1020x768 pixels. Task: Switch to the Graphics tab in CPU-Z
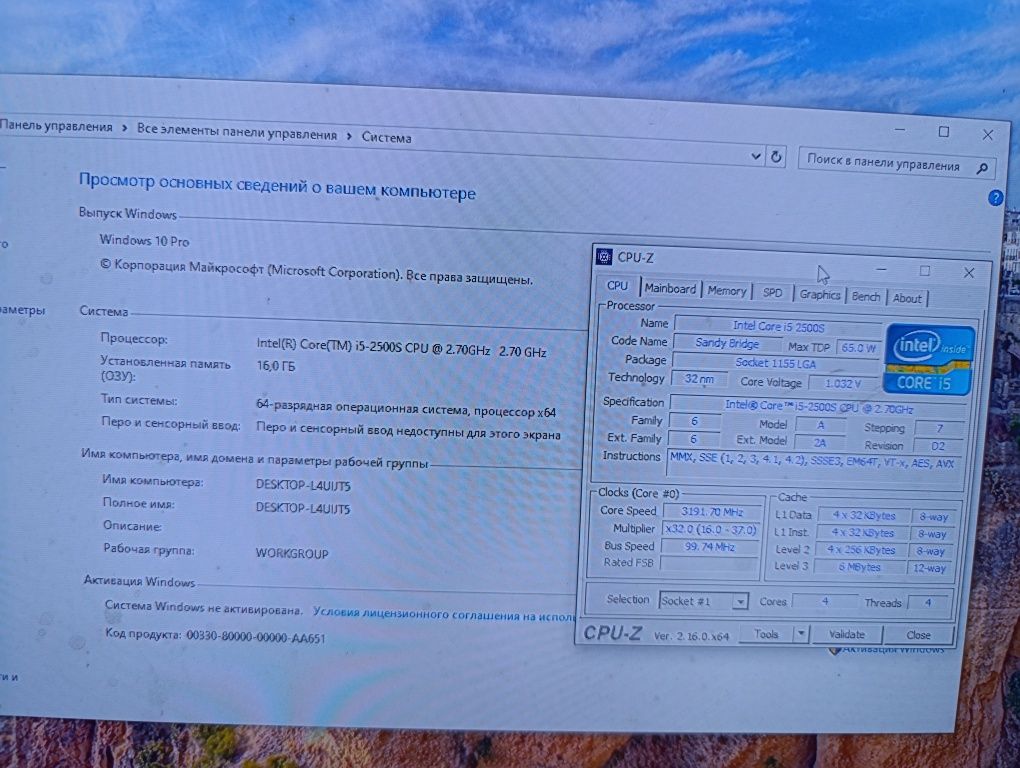point(820,295)
